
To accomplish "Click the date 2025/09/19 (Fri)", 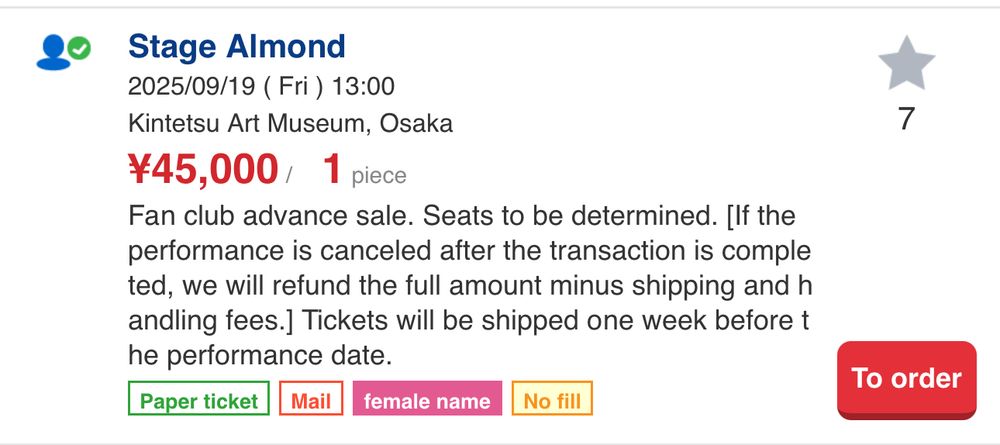I will pos(226,86).
